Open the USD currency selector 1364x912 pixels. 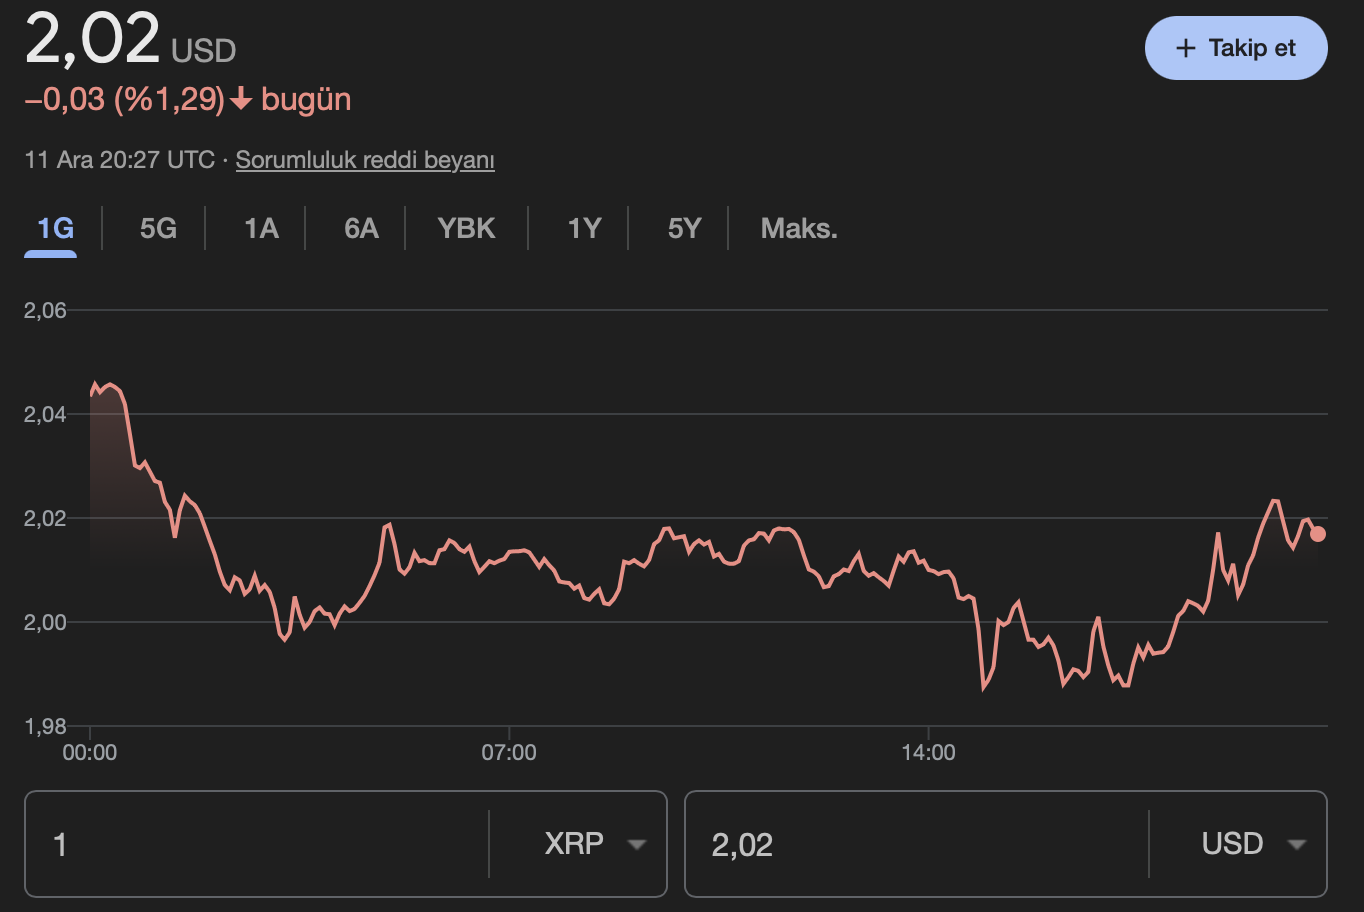pos(1237,844)
